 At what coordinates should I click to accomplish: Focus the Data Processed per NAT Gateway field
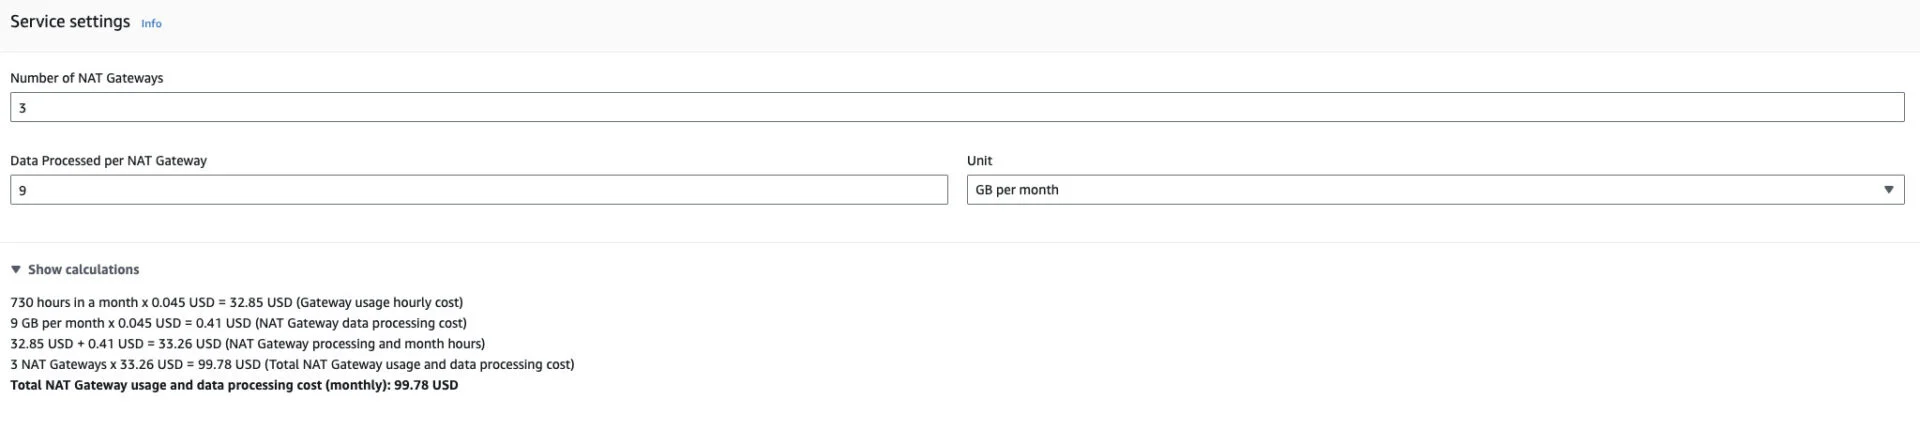pos(478,190)
